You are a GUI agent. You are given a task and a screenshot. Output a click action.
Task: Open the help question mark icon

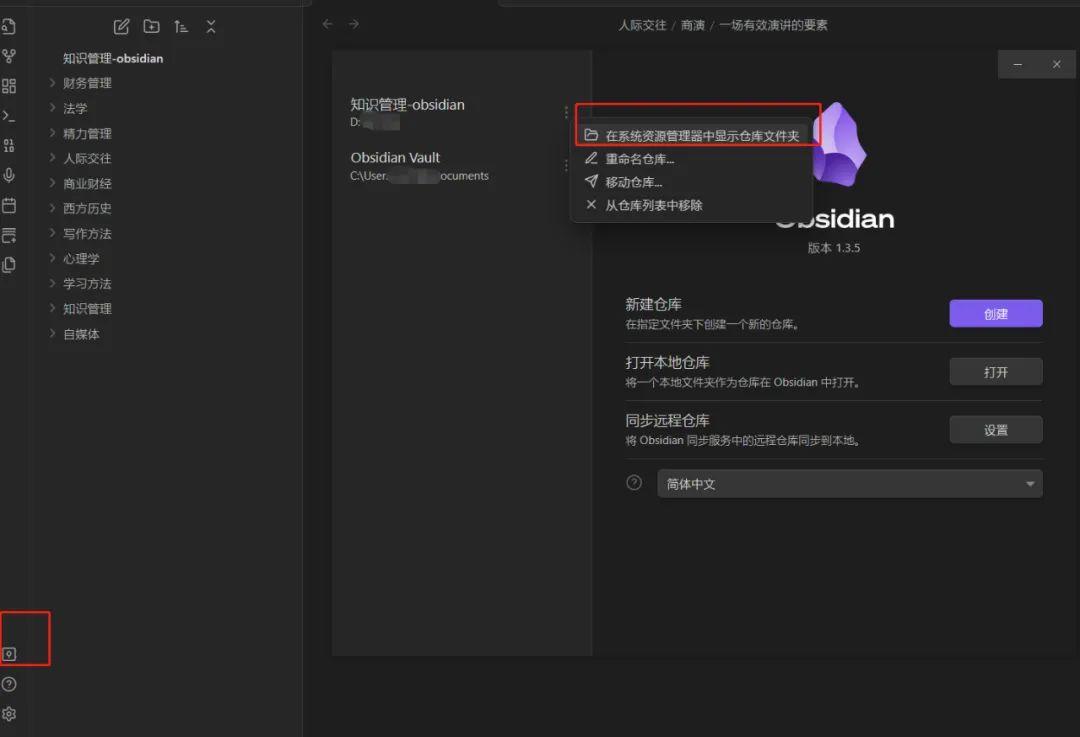(10, 684)
